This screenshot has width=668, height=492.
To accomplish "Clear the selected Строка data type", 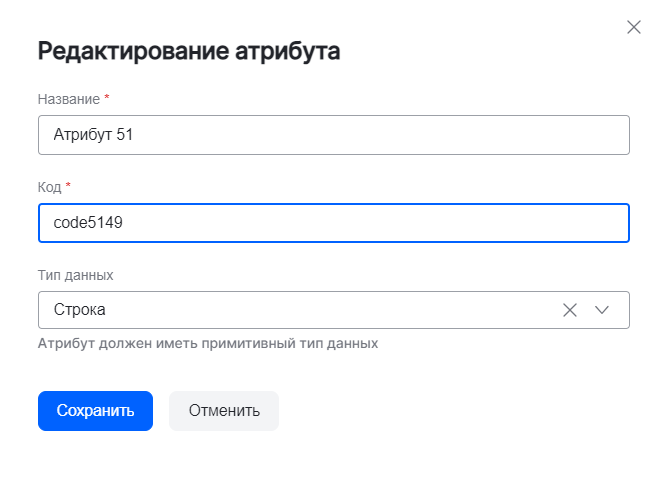I will pyautogui.click(x=570, y=310).
